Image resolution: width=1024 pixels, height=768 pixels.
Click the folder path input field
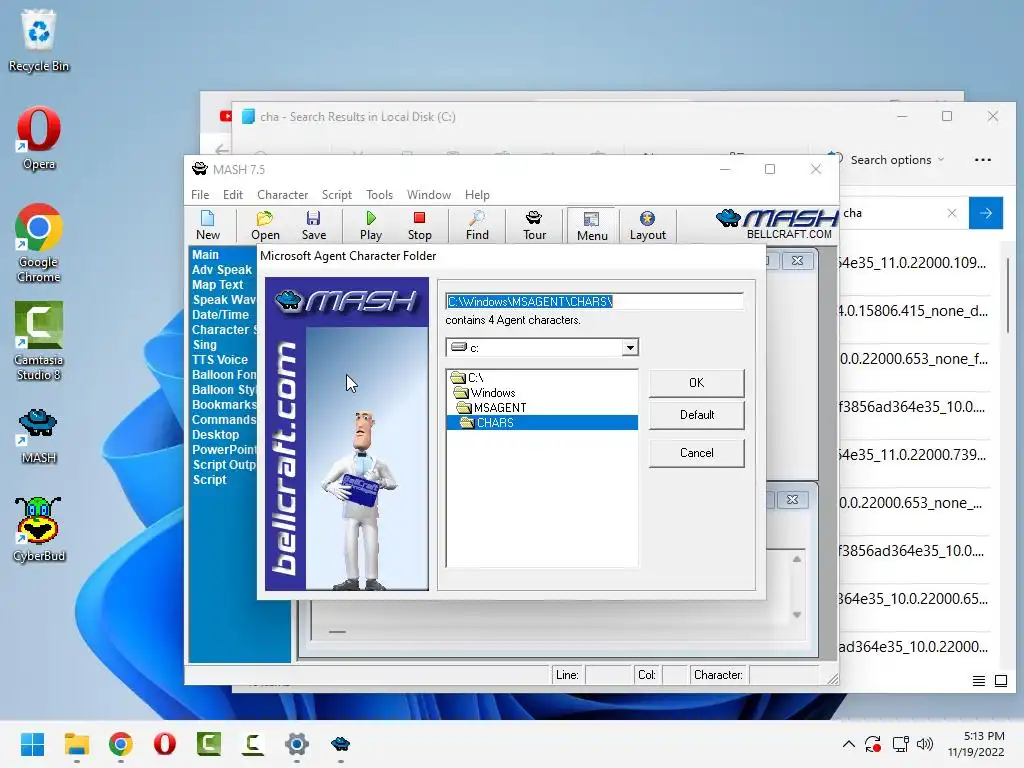594,301
